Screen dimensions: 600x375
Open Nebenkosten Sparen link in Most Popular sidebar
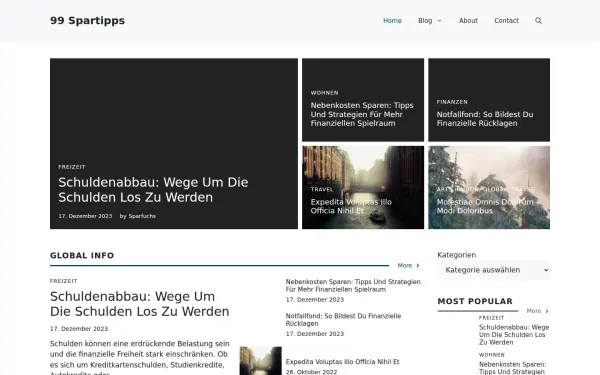512,368
